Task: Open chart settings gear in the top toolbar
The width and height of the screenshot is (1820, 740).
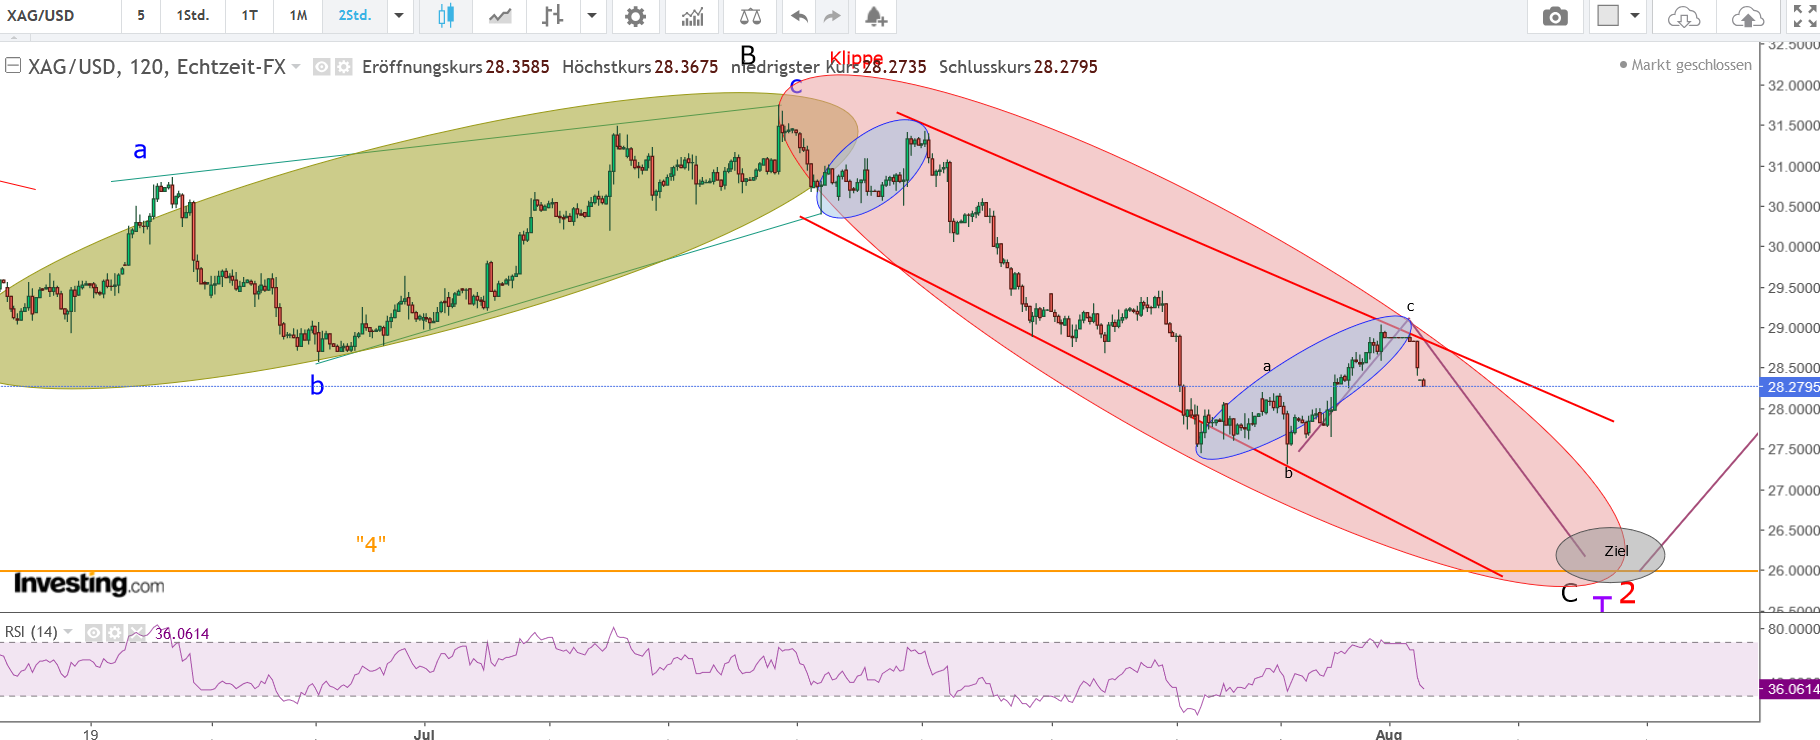Action: (x=635, y=16)
